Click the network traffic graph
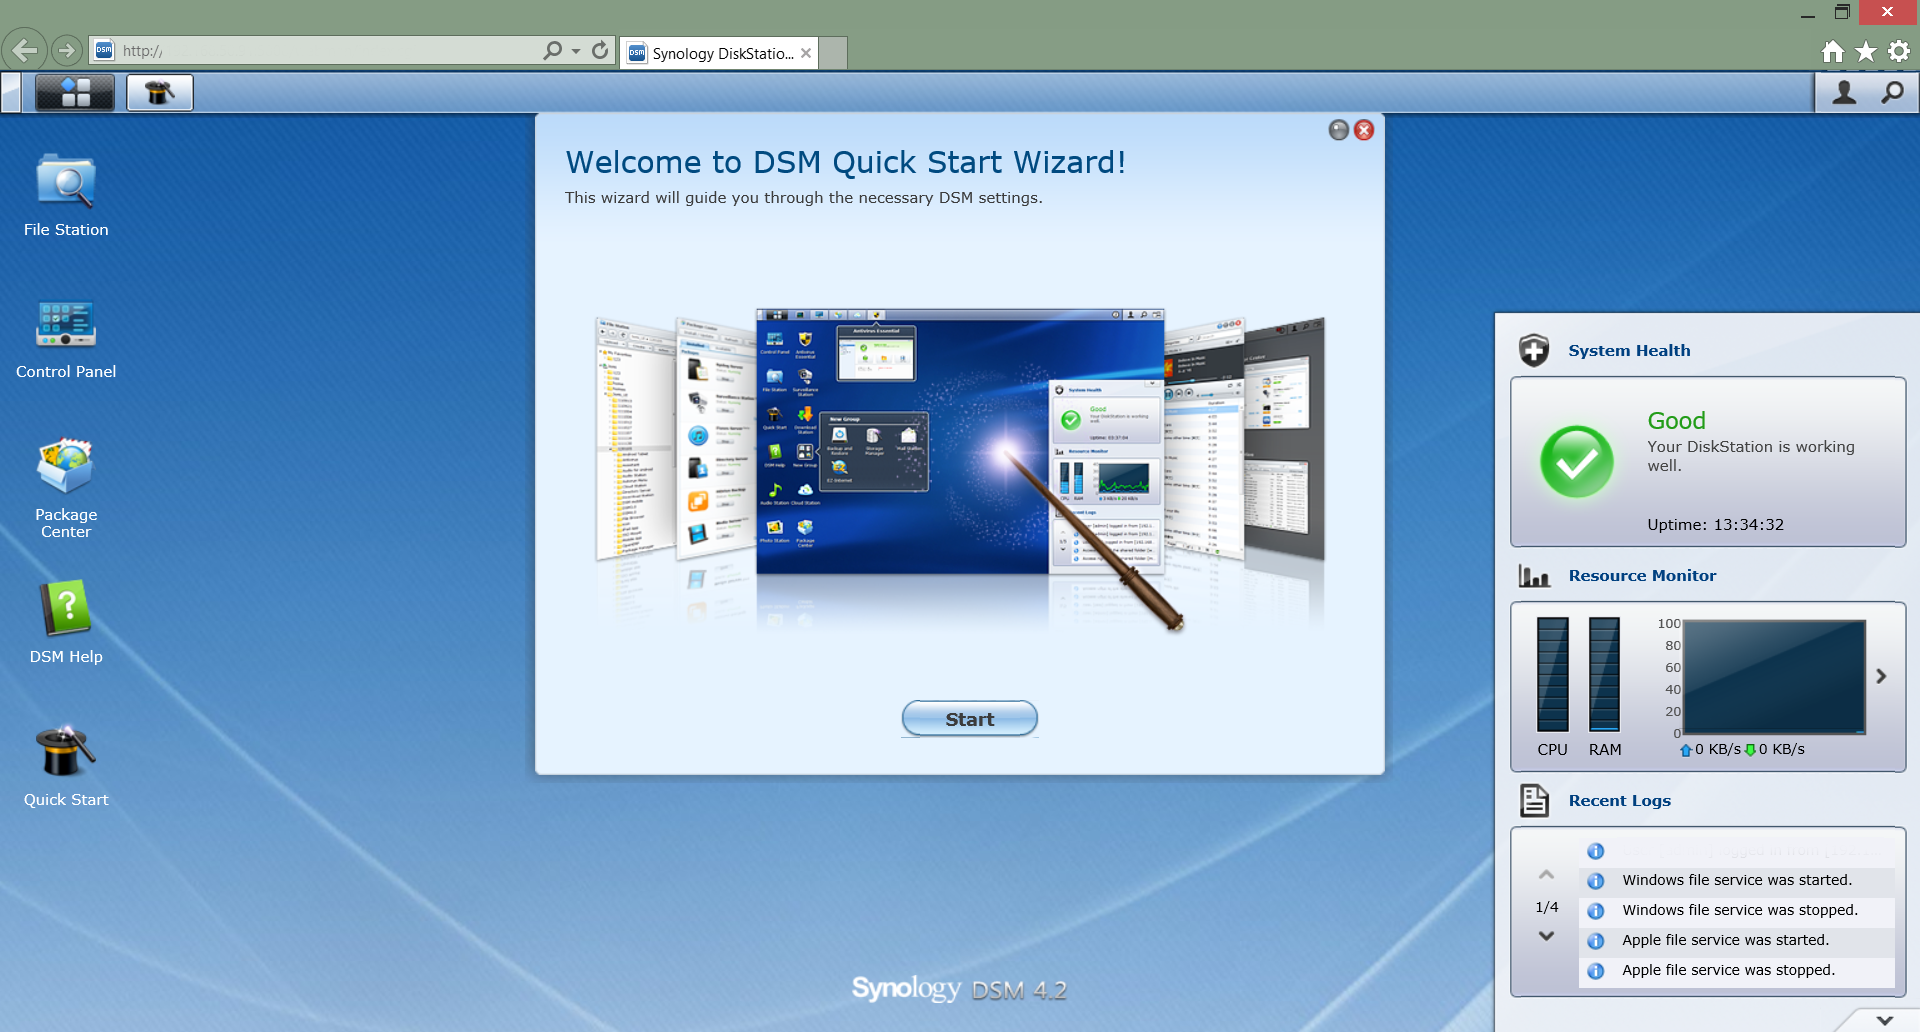The width and height of the screenshot is (1920, 1032). click(x=1774, y=677)
